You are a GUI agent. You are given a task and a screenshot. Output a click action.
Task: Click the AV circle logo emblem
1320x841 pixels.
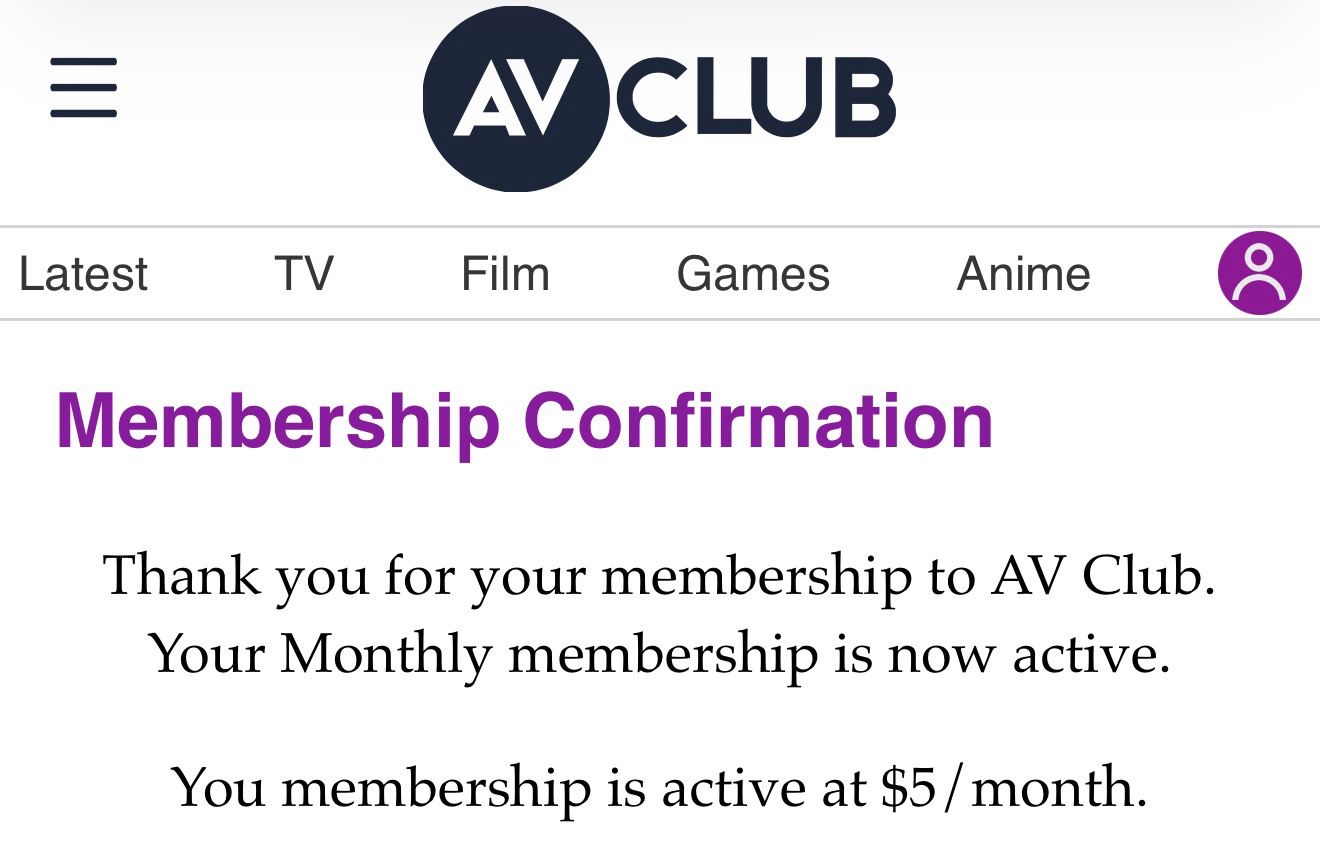click(514, 98)
